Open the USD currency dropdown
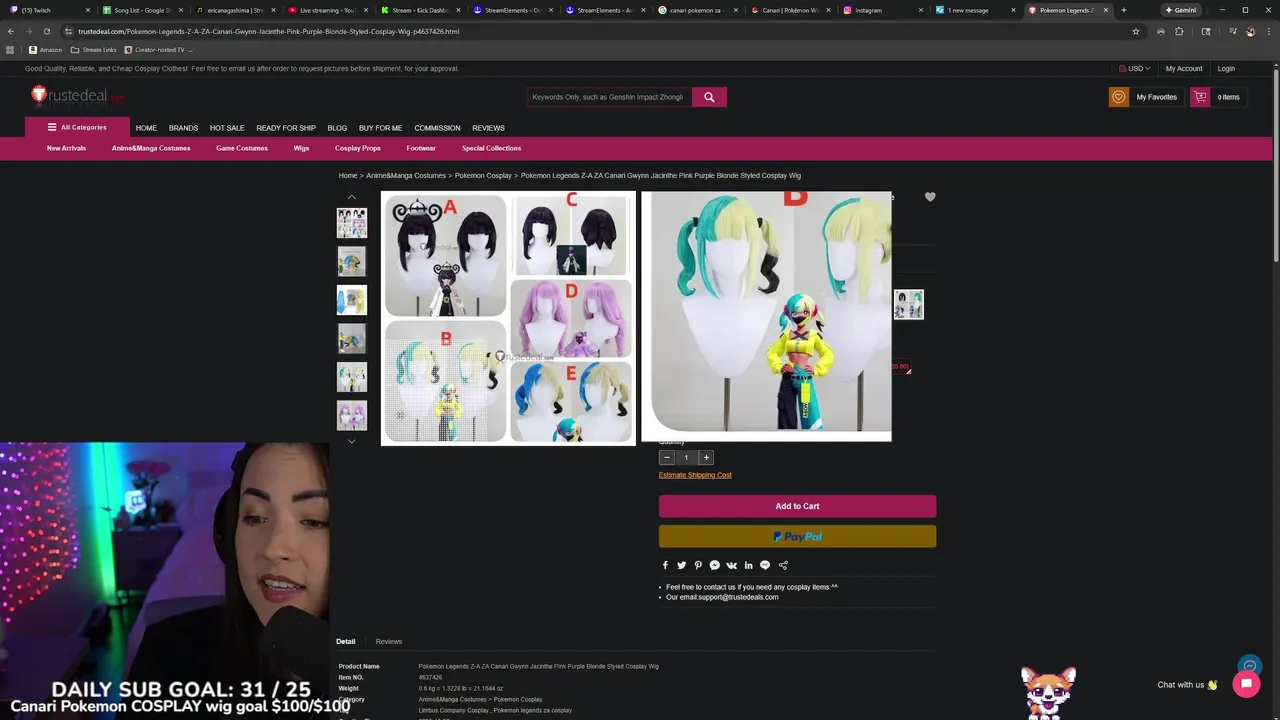Image resolution: width=1280 pixels, height=720 pixels. coord(1135,69)
